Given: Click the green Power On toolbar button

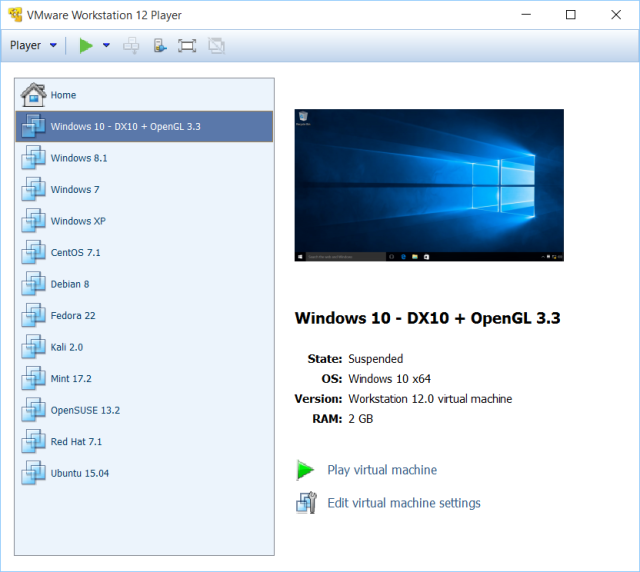Looking at the screenshot, I should (86, 45).
